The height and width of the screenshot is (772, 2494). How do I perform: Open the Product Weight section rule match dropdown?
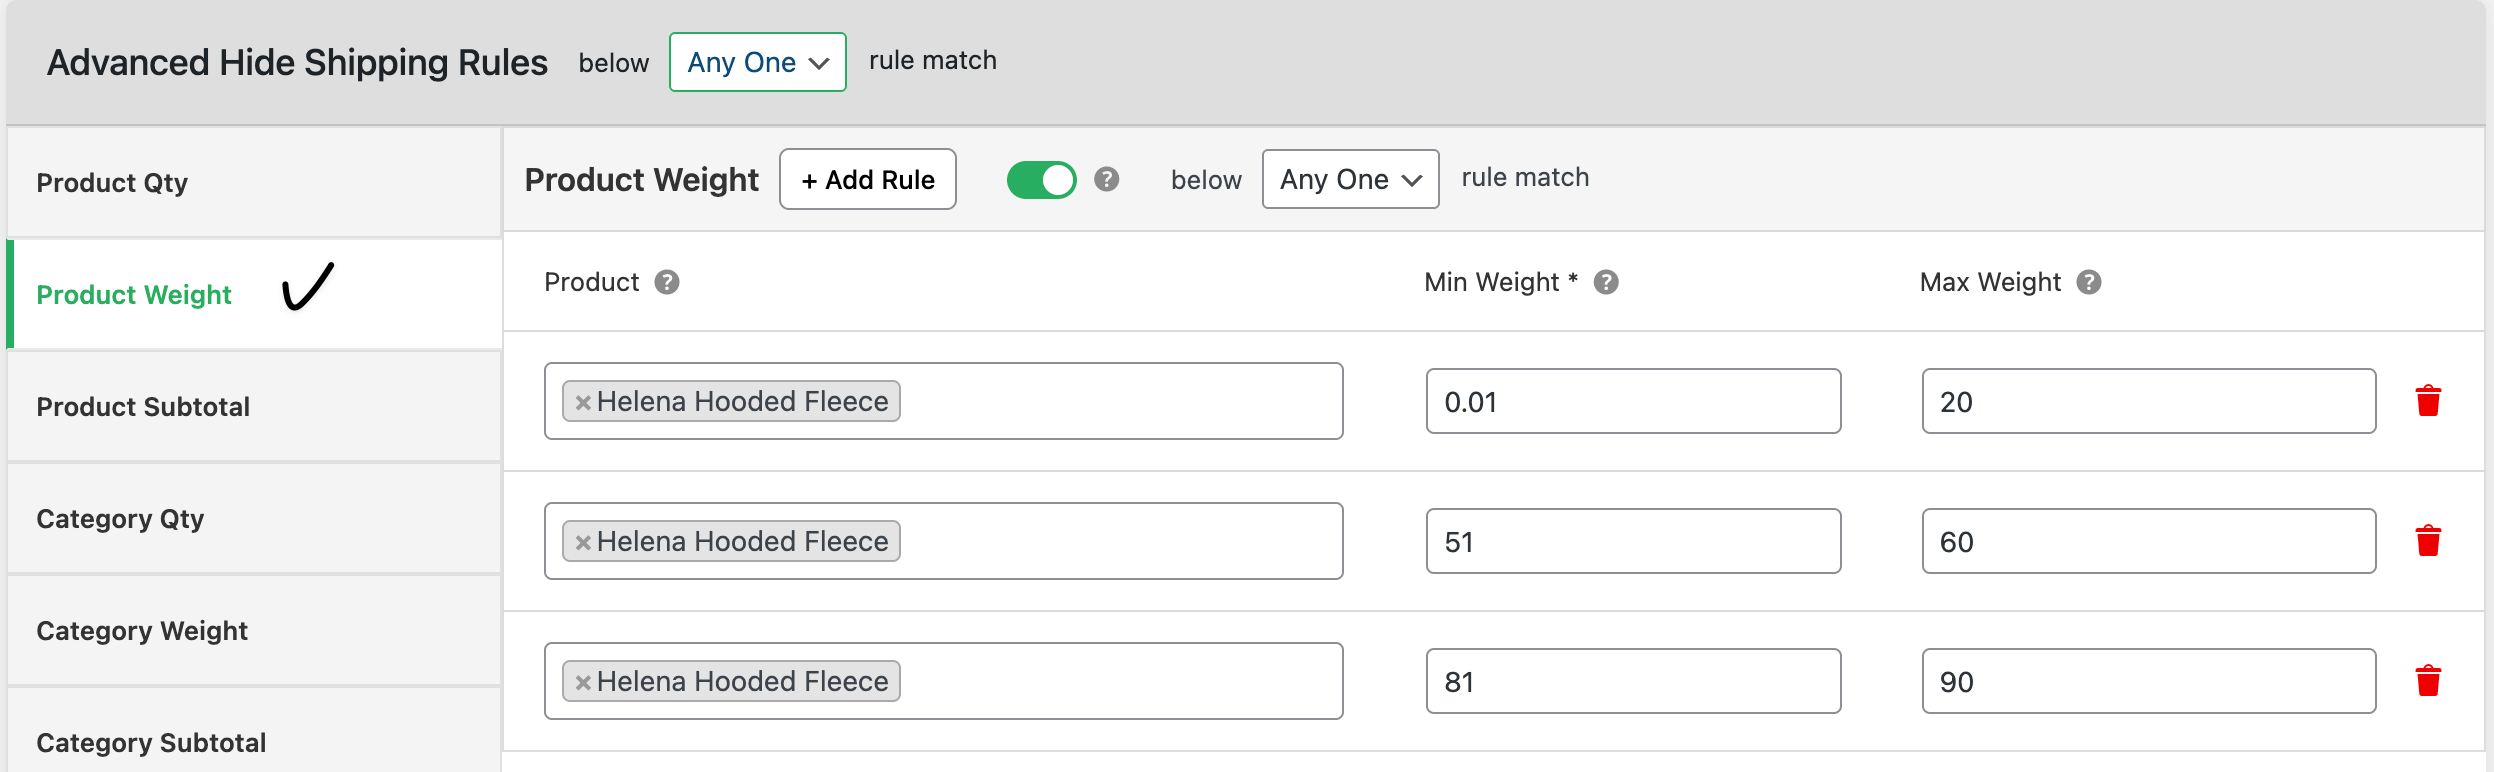(x=1352, y=179)
